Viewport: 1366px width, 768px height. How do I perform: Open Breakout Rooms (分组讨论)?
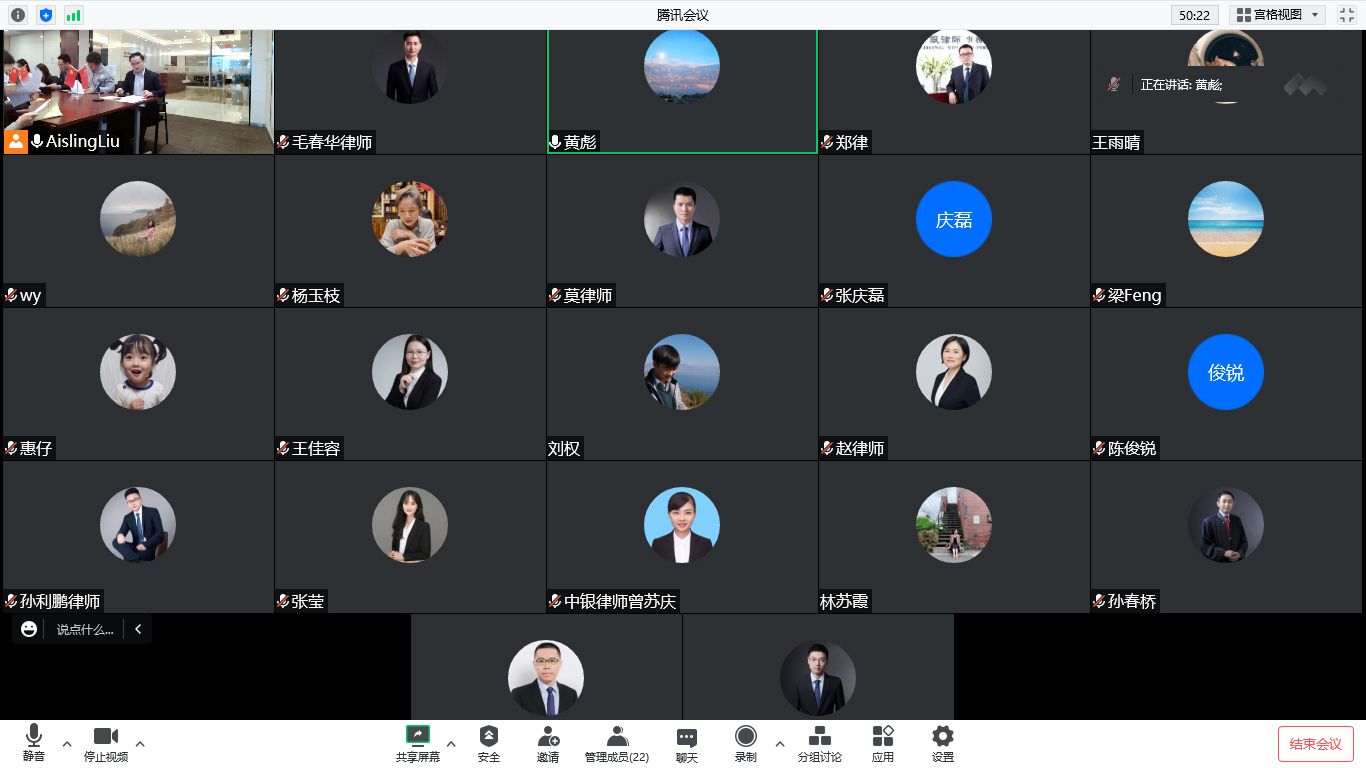tap(819, 744)
